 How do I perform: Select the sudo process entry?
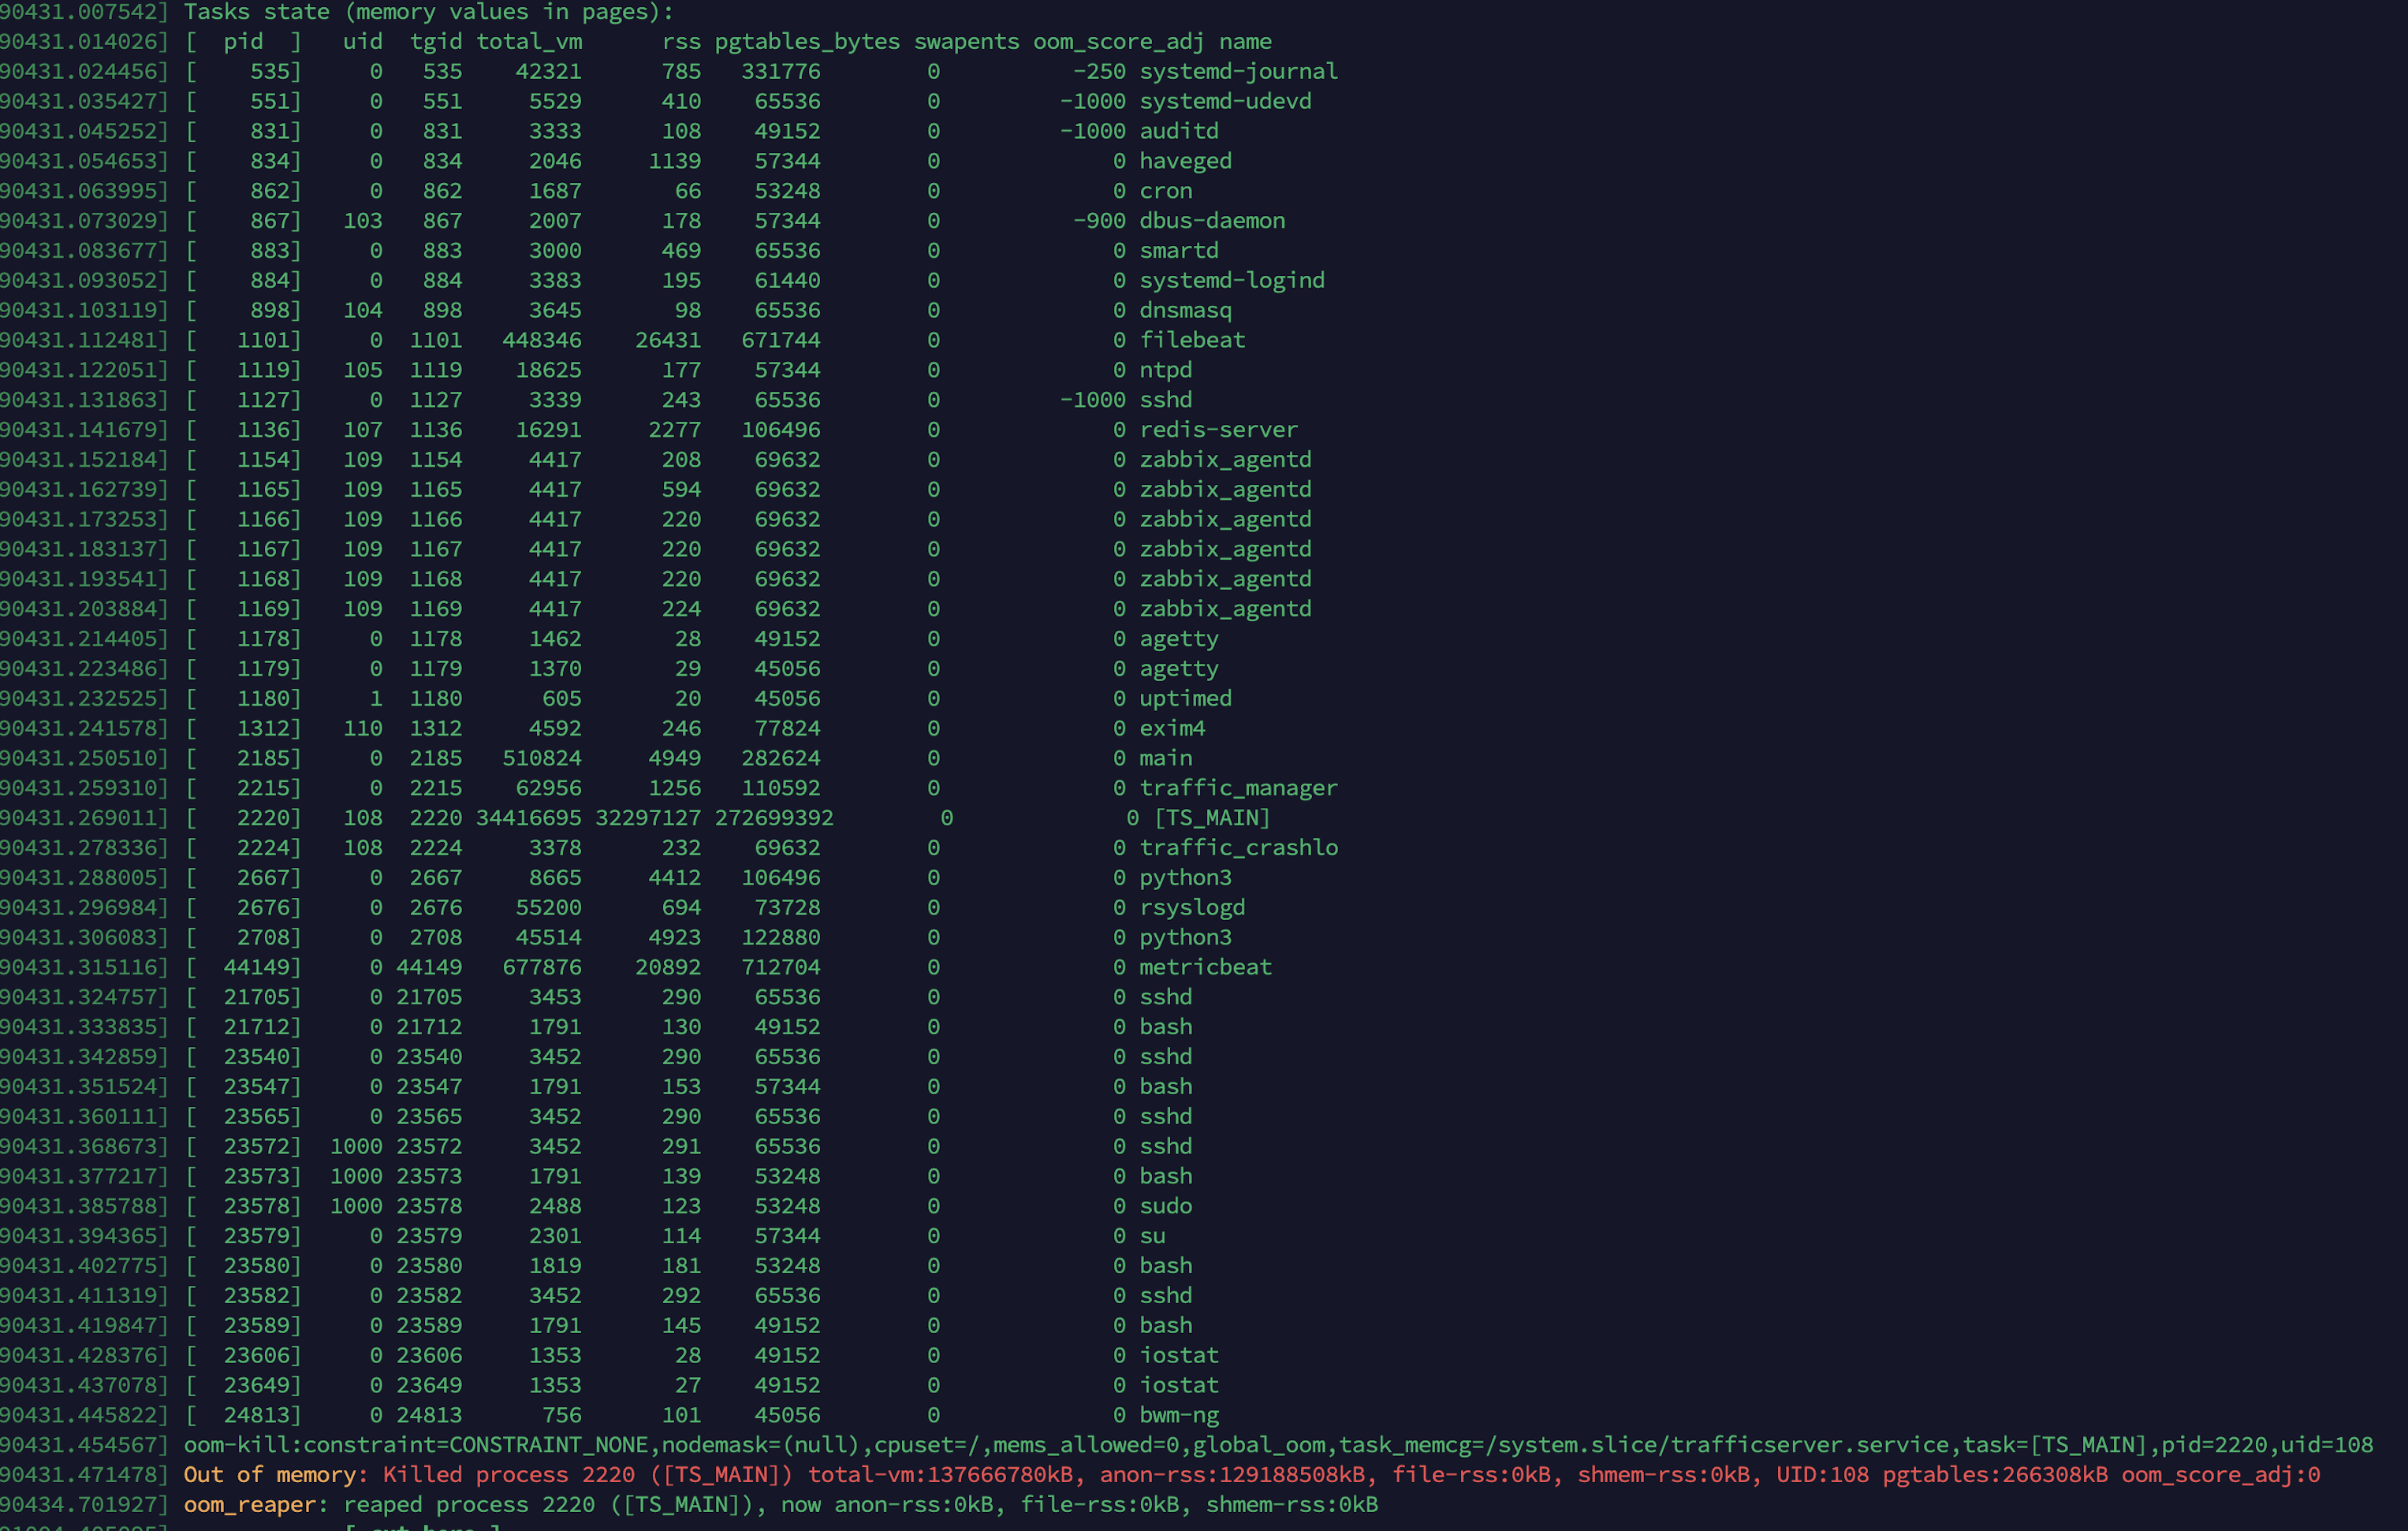click(1166, 1205)
